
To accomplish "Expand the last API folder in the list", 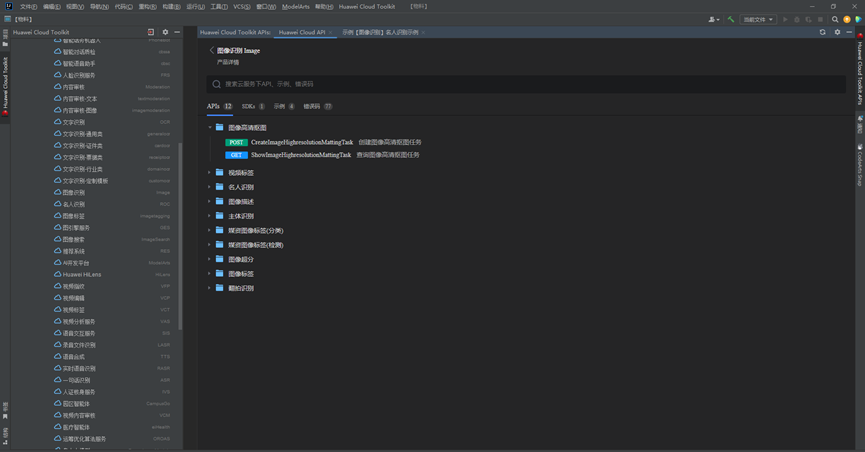I will 210,288.
